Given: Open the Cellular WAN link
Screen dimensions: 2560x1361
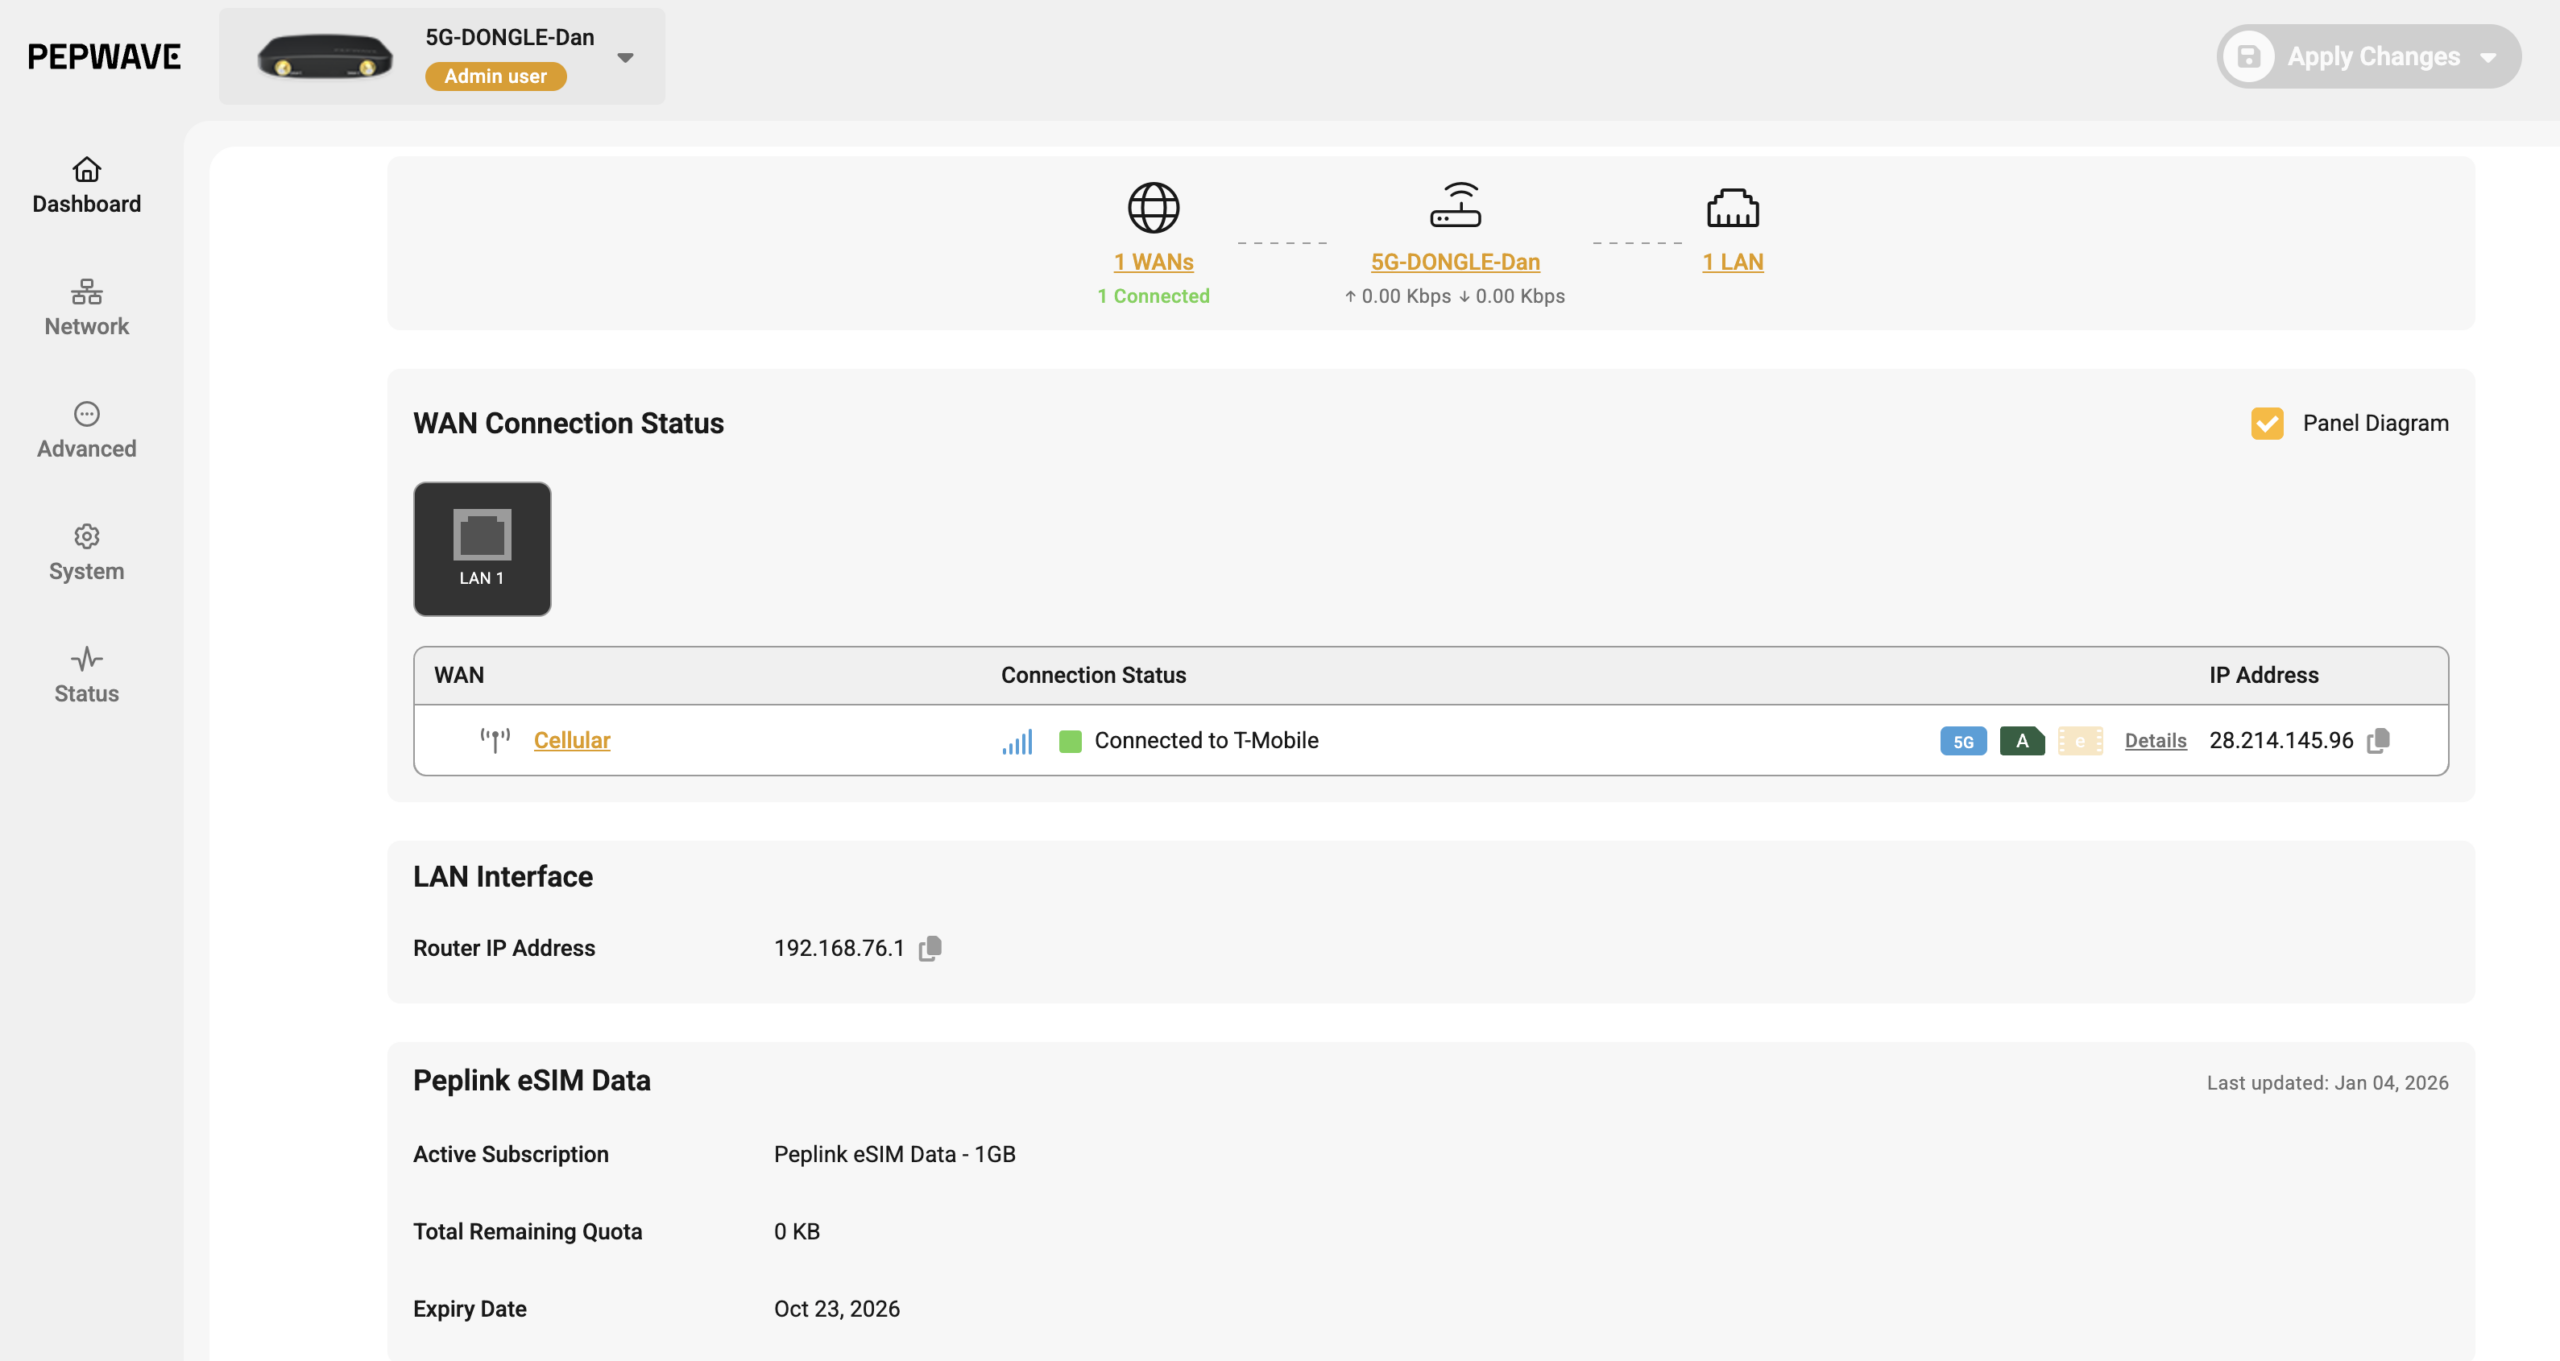Looking at the screenshot, I should [572, 740].
